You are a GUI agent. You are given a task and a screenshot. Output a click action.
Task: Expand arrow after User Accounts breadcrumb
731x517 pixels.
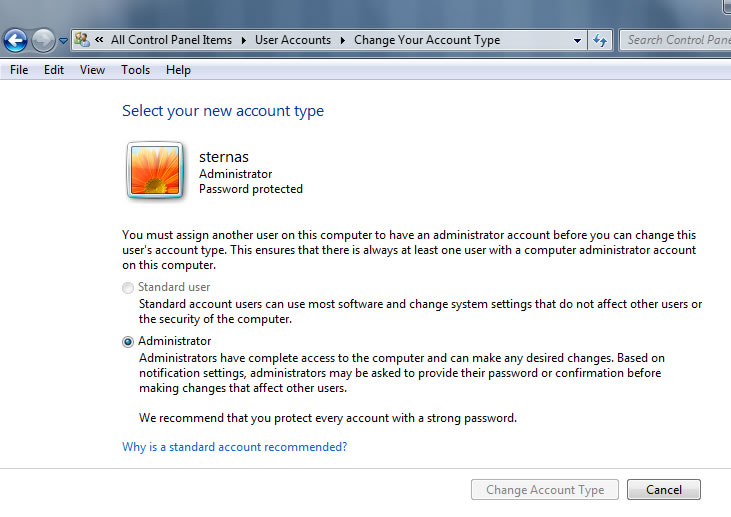(x=343, y=41)
